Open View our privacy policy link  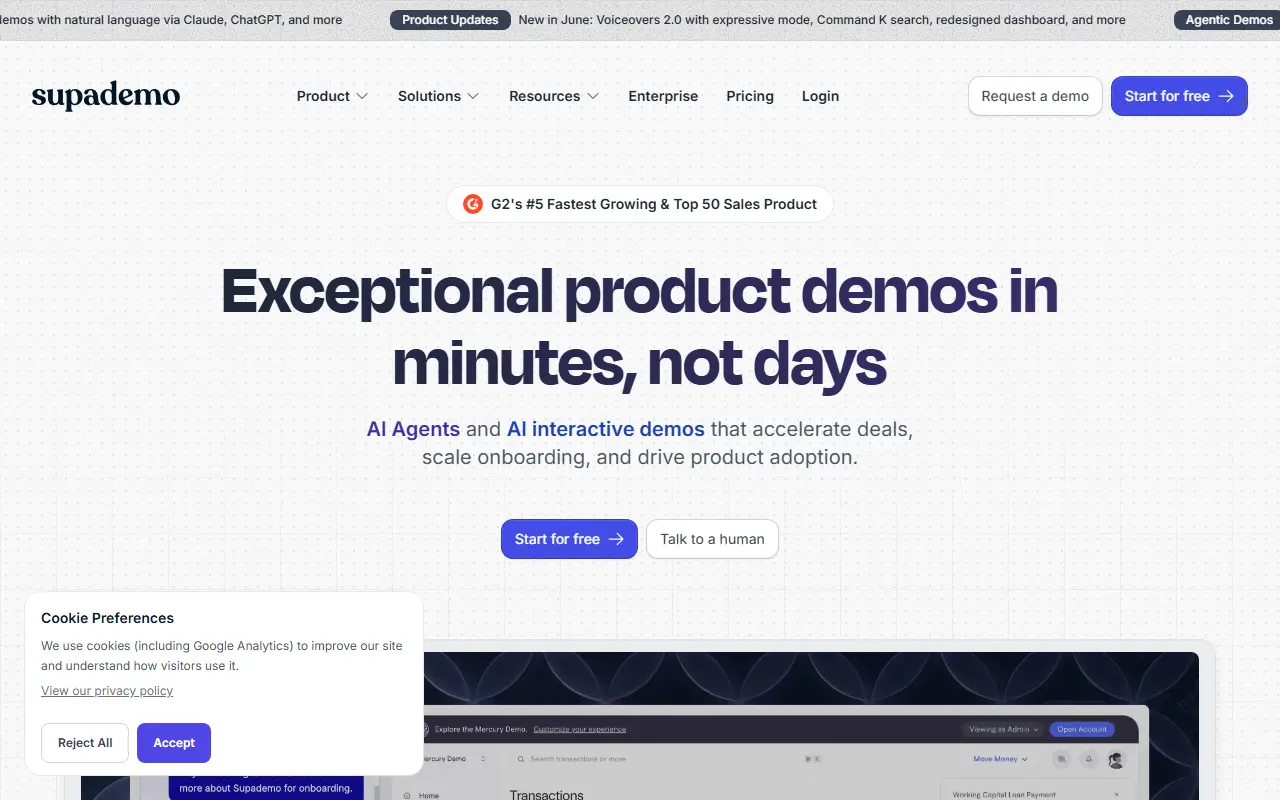pos(107,691)
